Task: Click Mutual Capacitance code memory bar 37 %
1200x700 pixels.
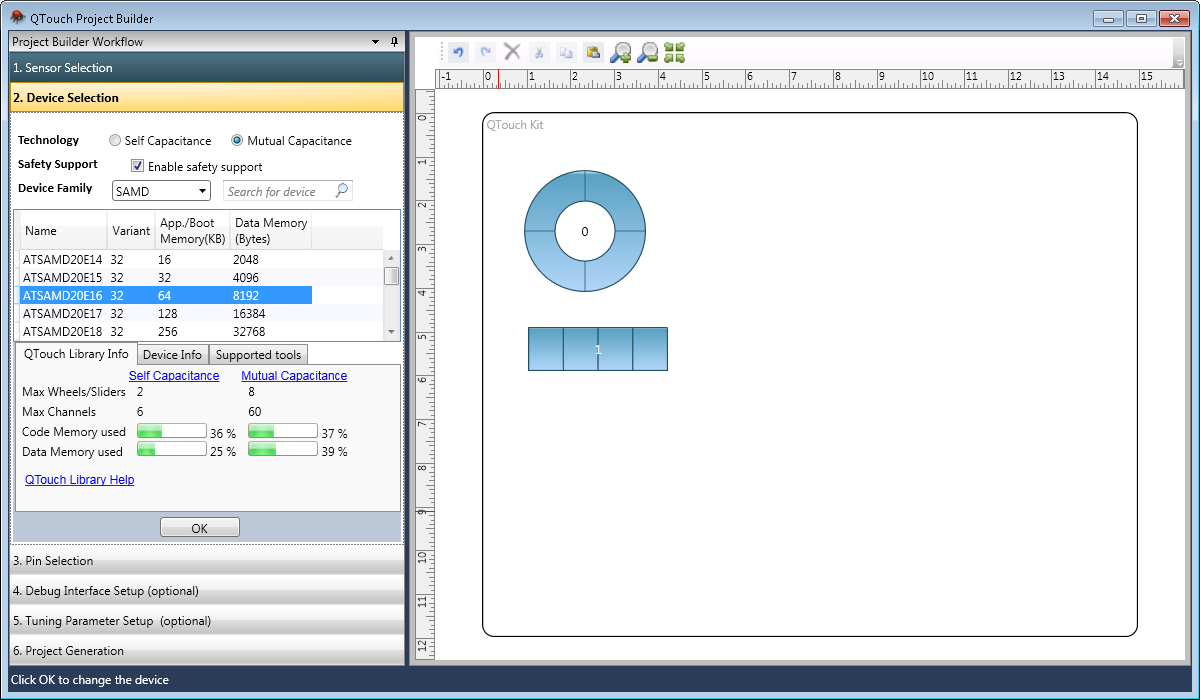Action: [x=283, y=431]
